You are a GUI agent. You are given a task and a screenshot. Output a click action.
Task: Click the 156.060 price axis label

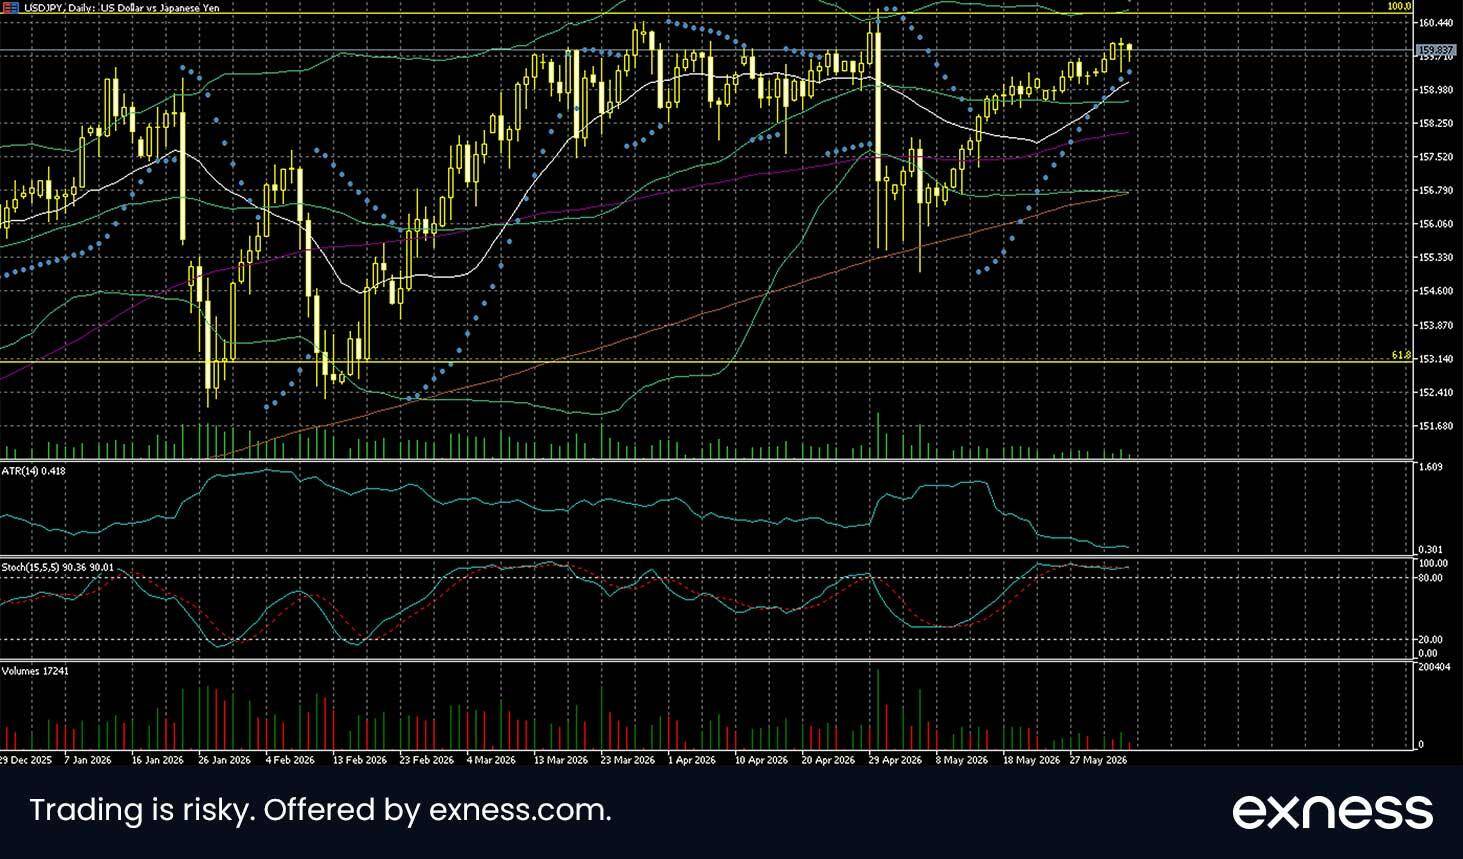(x=1434, y=224)
